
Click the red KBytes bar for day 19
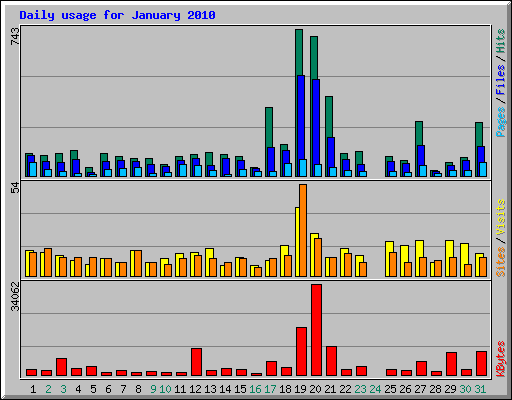pos(301,352)
